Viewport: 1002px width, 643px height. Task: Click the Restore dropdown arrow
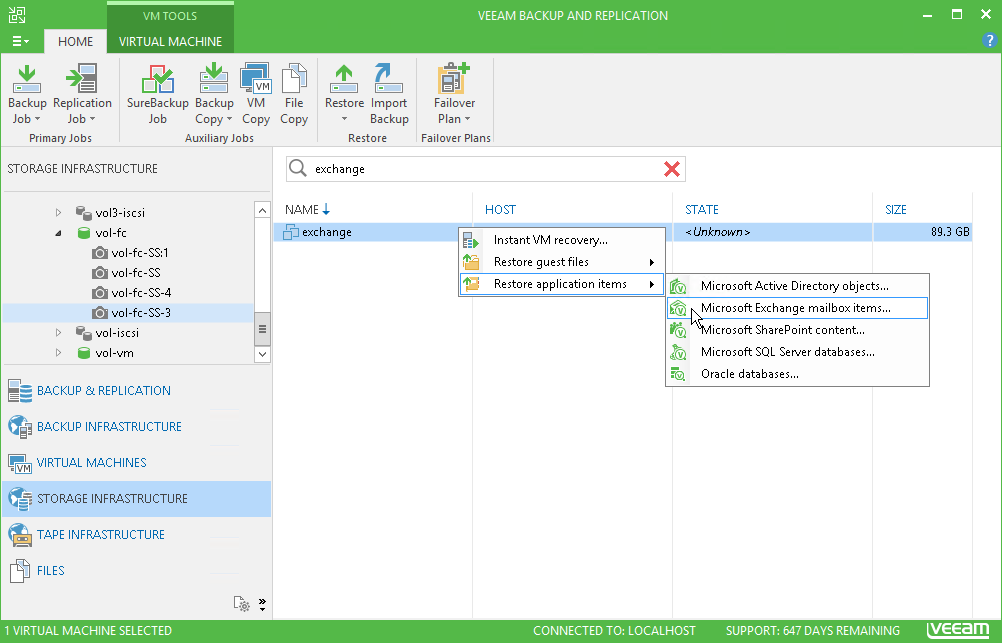(x=344, y=119)
